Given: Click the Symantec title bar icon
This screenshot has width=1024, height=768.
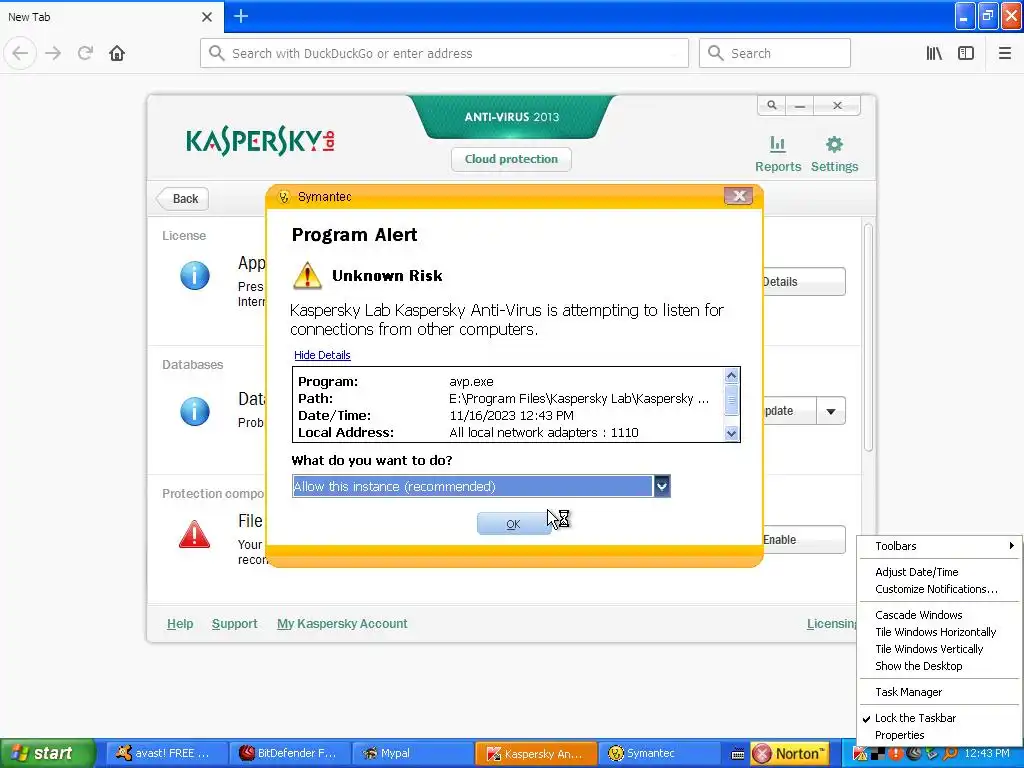Looking at the screenshot, I should click(284, 197).
